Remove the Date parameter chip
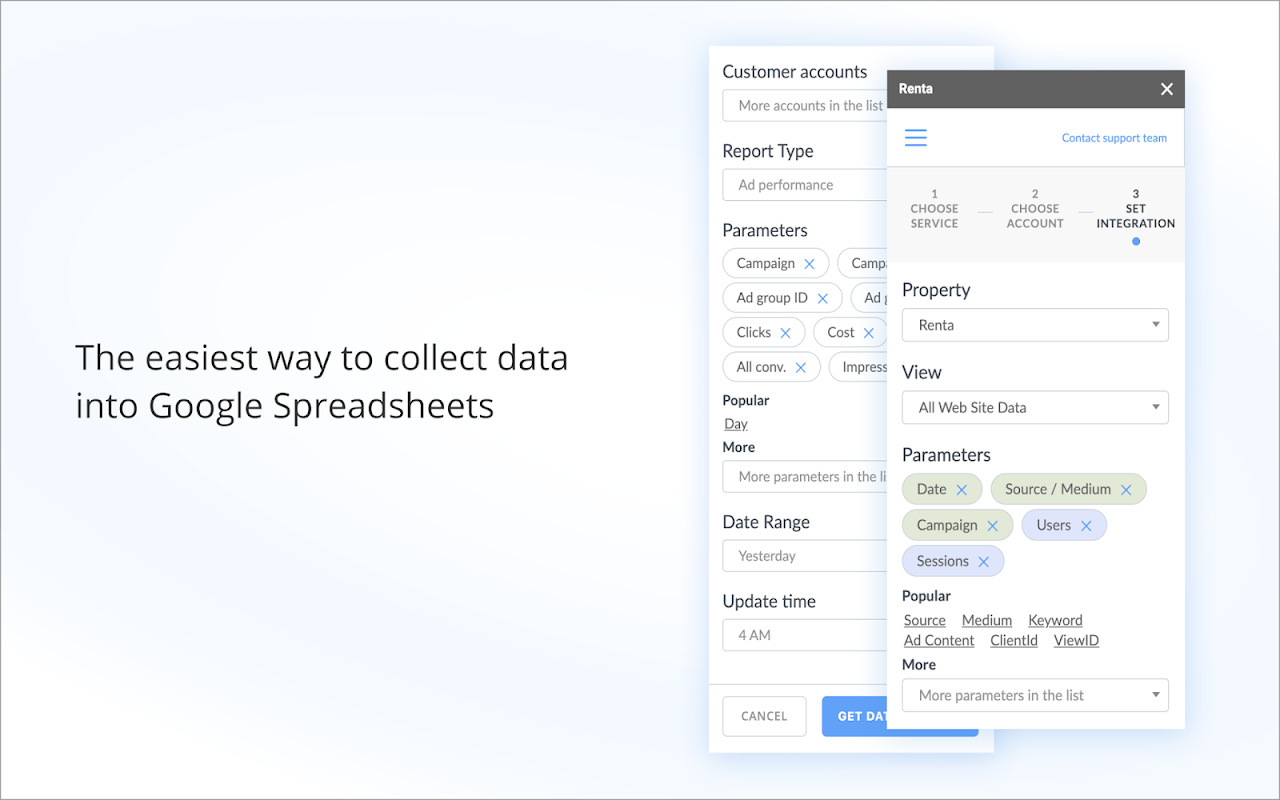Image resolution: width=1280 pixels, height=800 pixels. coord(962,489)
